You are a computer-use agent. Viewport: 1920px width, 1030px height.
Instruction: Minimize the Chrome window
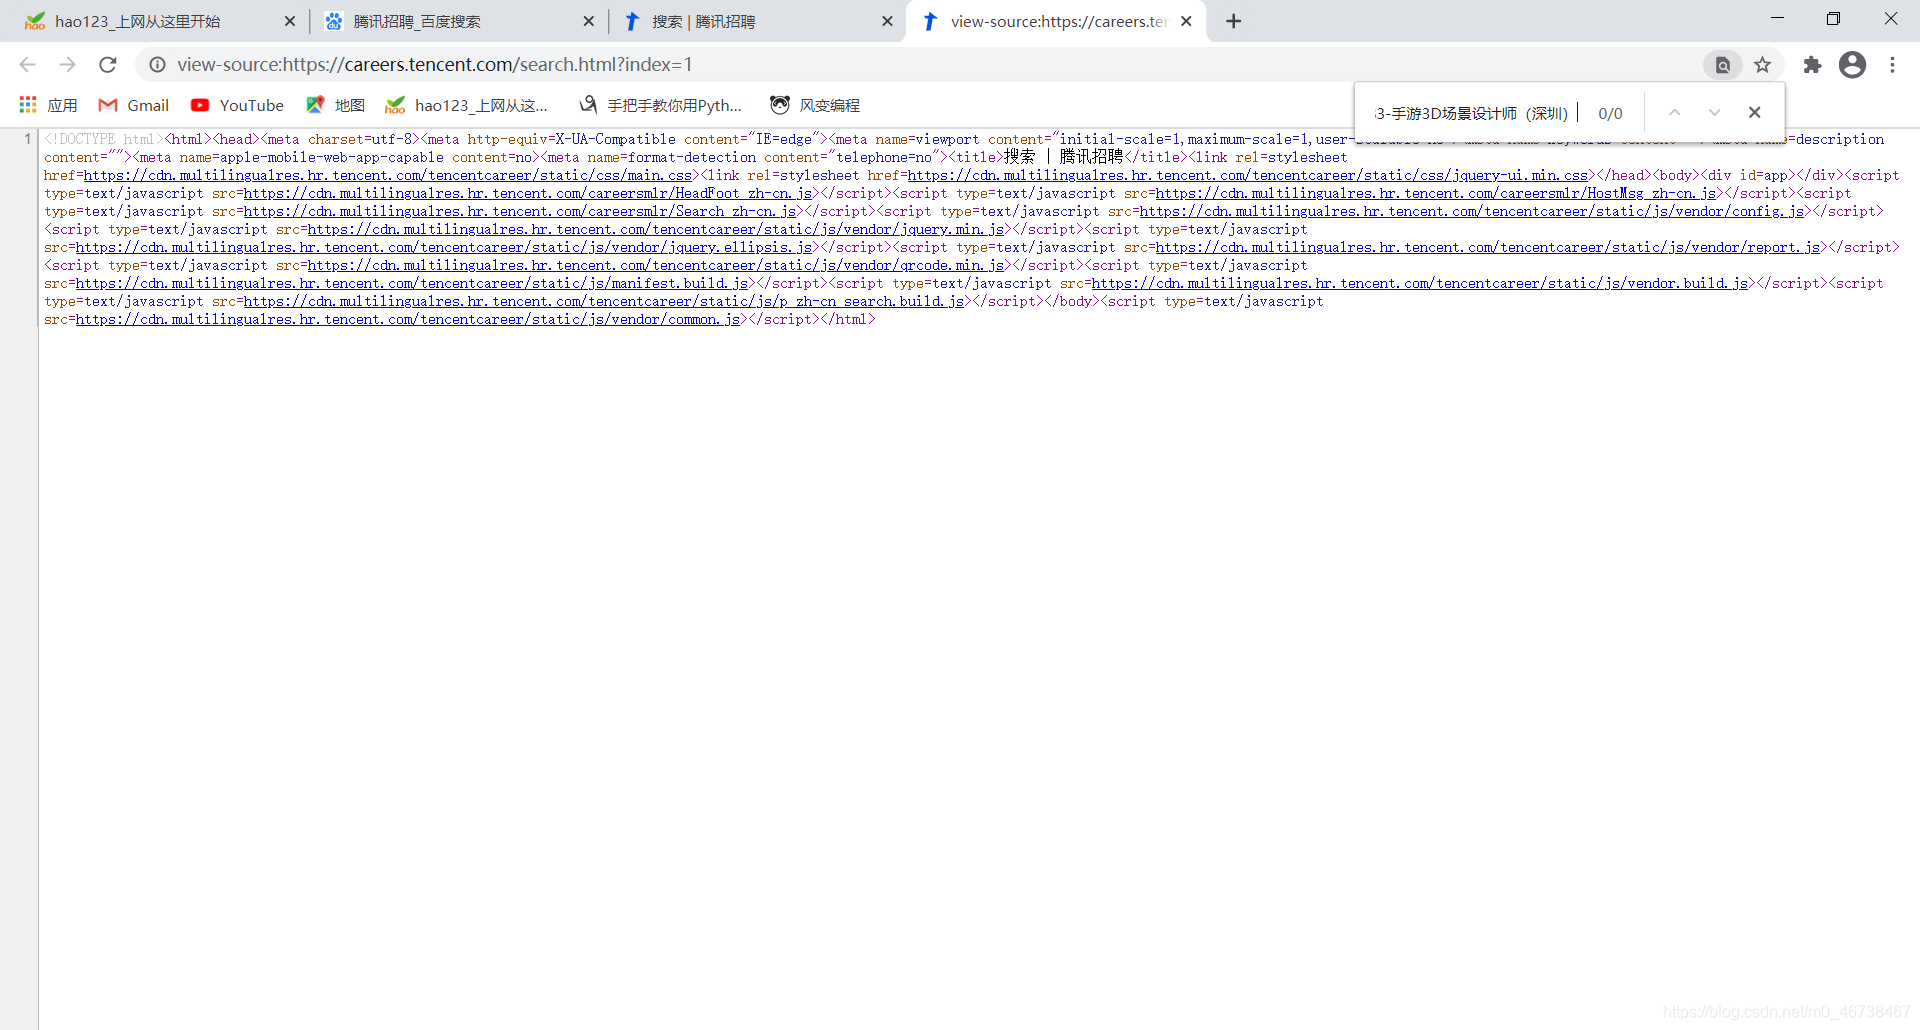[x=1777, y=19]
